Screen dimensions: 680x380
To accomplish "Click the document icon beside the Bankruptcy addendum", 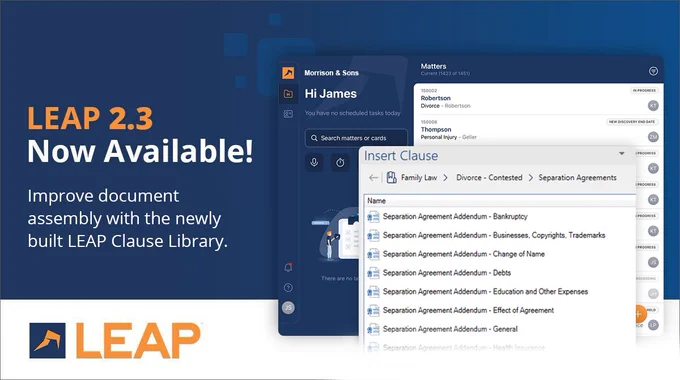I will 373,216.
